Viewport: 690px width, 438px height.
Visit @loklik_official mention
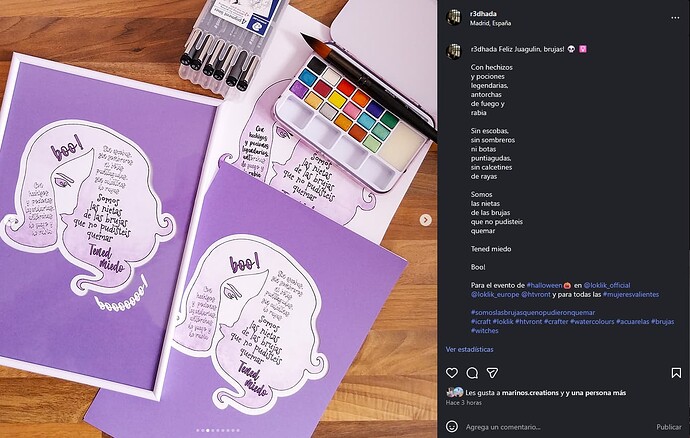pos(607,285)
